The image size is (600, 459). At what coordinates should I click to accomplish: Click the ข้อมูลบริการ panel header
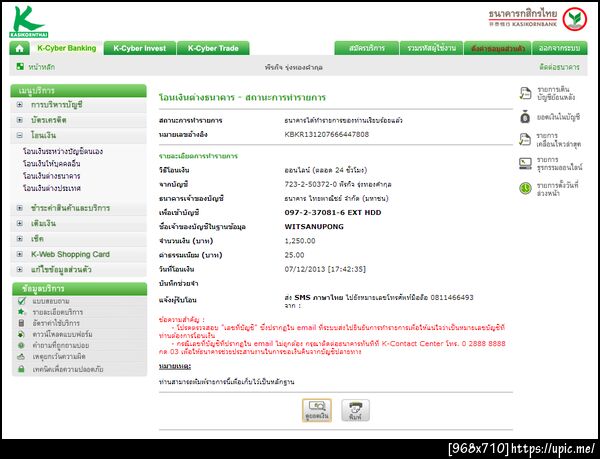click(x=79, y=288)
